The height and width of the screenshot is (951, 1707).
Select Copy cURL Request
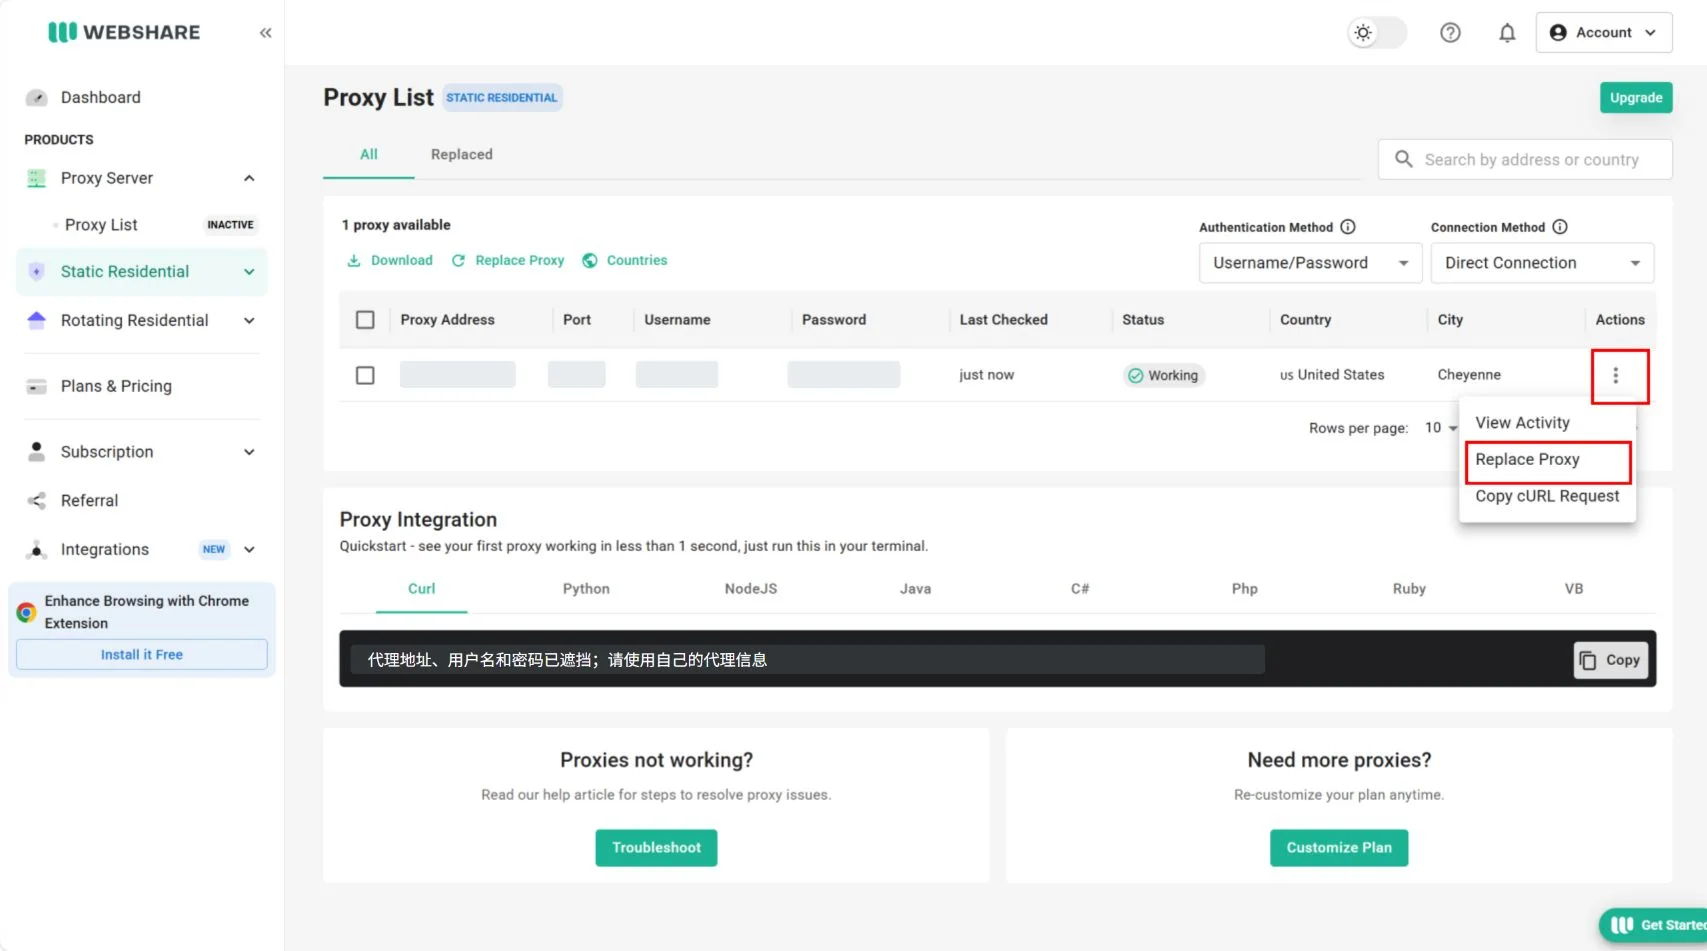click(x=1547, y=496)
